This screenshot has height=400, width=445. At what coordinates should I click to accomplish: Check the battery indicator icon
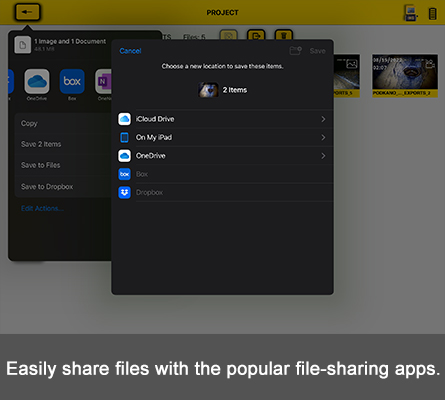[x=432, y=14]
